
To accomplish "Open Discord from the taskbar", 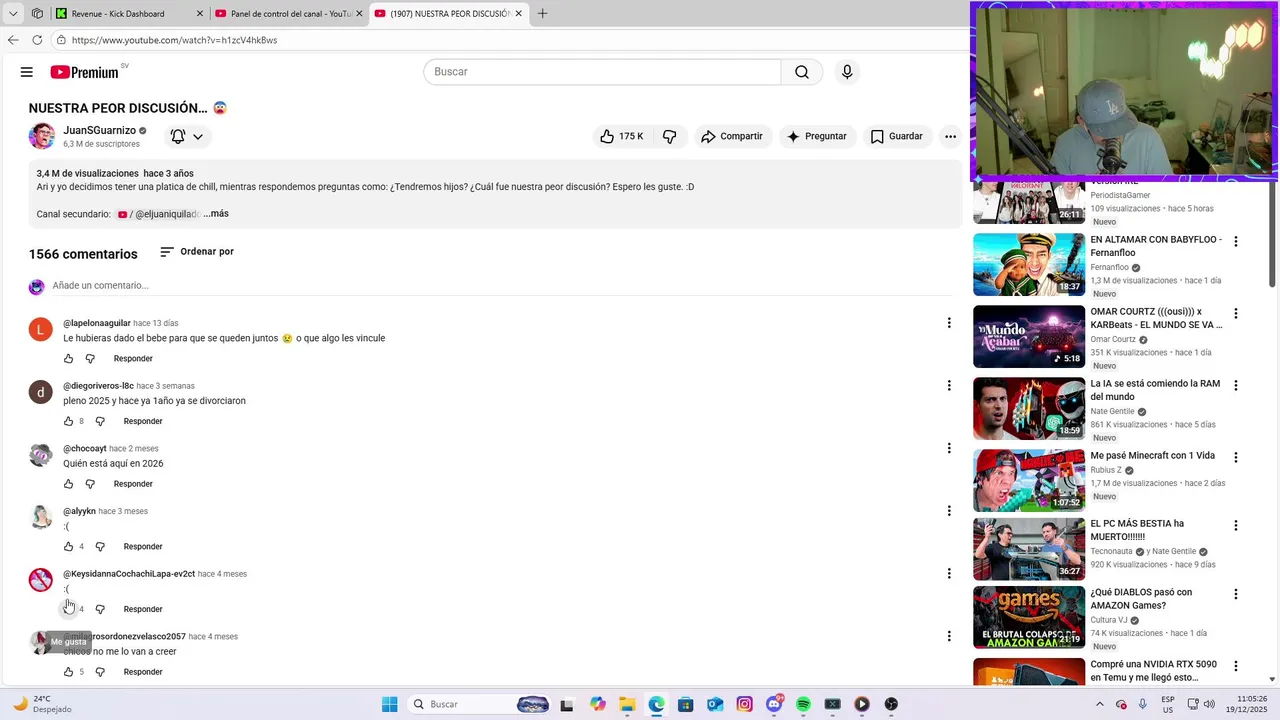I will (x=774, y=704).
